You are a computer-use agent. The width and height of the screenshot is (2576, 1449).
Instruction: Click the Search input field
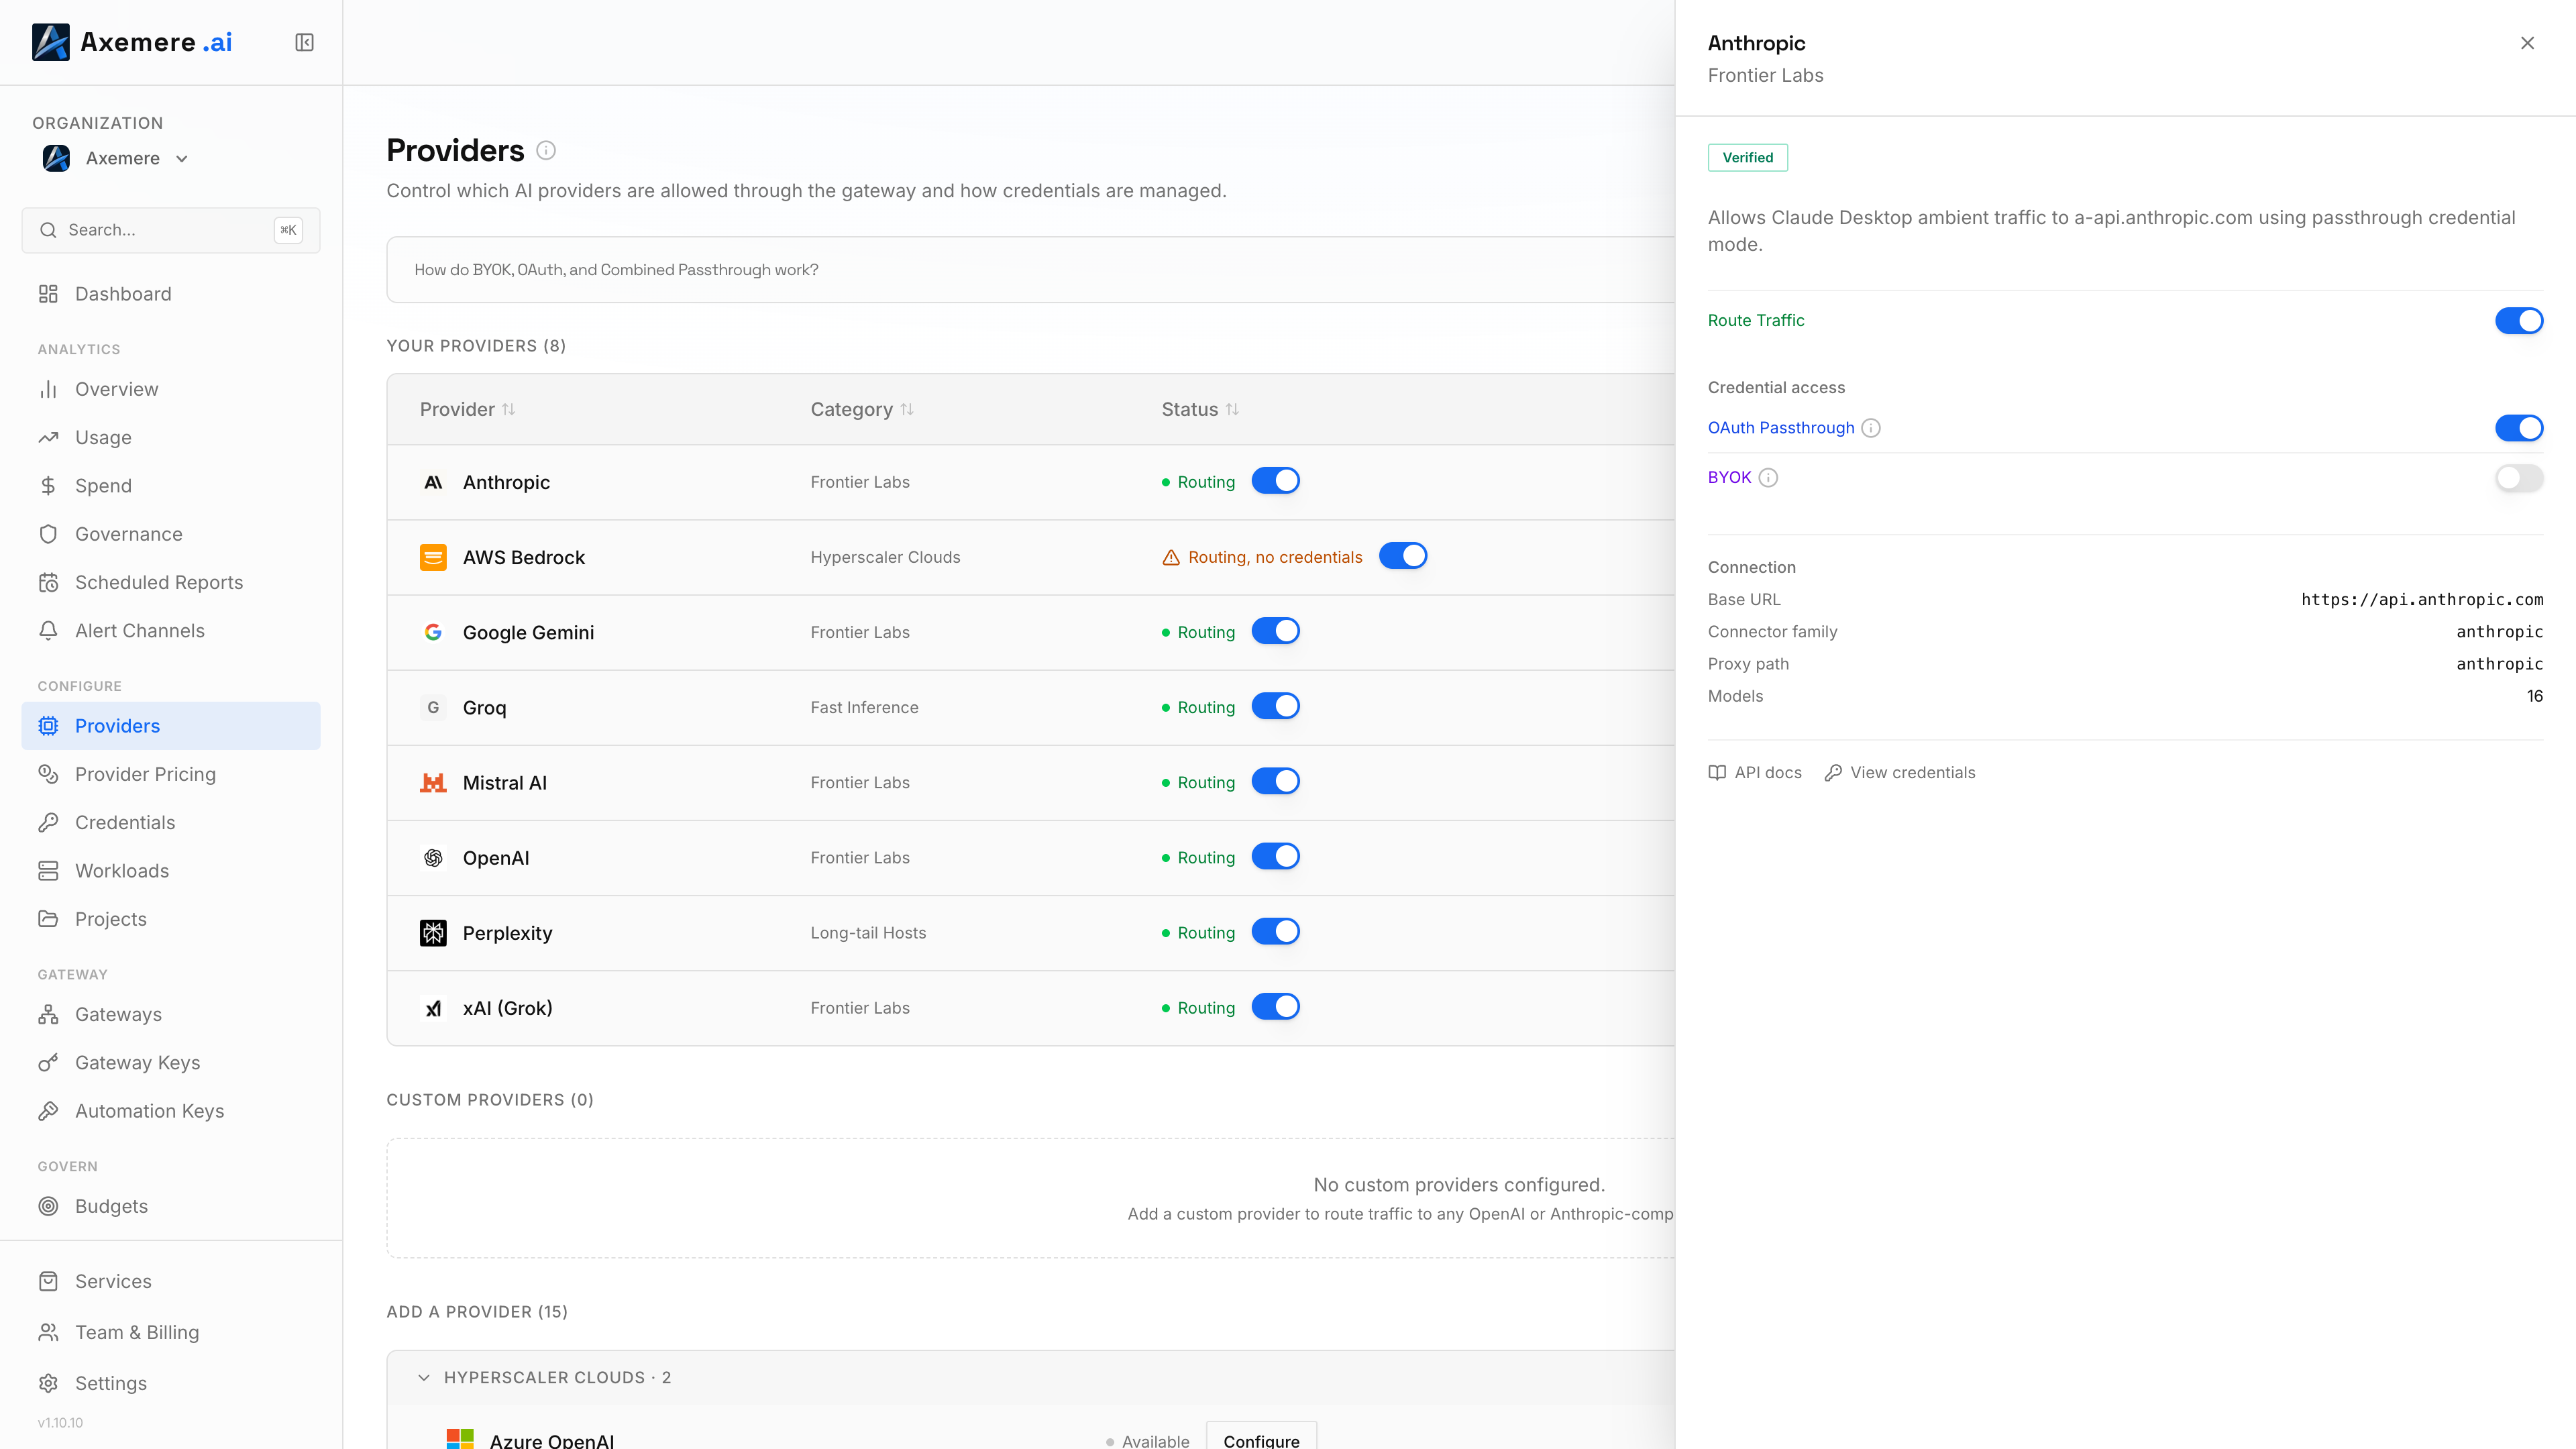coord(171,230)
